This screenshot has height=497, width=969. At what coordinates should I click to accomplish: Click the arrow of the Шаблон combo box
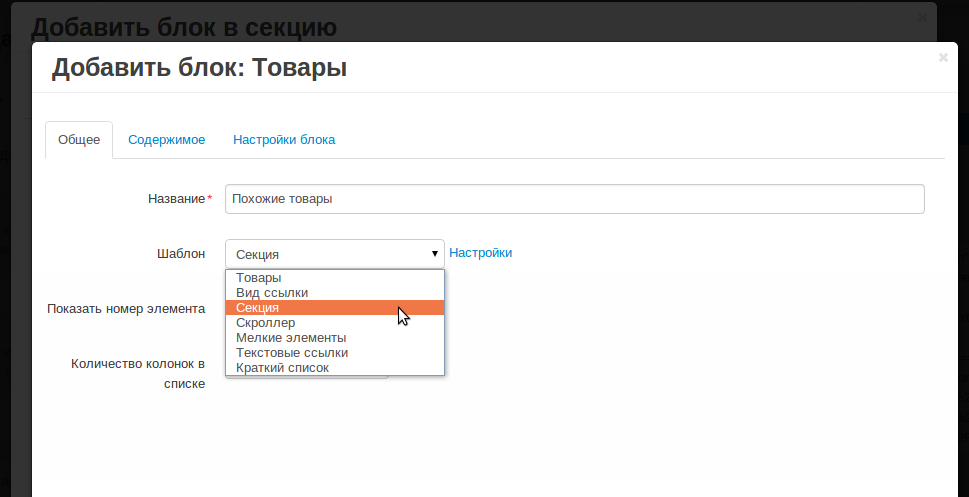point(434,253)
